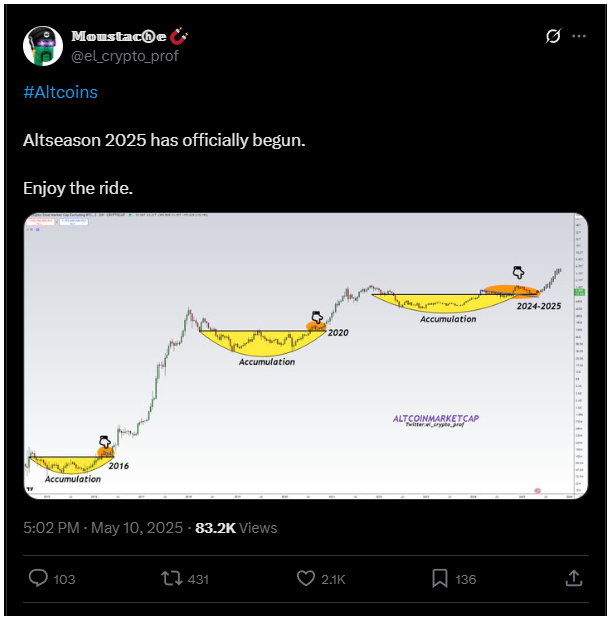The height and width of the screenshot is (620, 611).
Task: Open the Moustache profile avatar
Action: pyautogui.click(x=43, y=46)
